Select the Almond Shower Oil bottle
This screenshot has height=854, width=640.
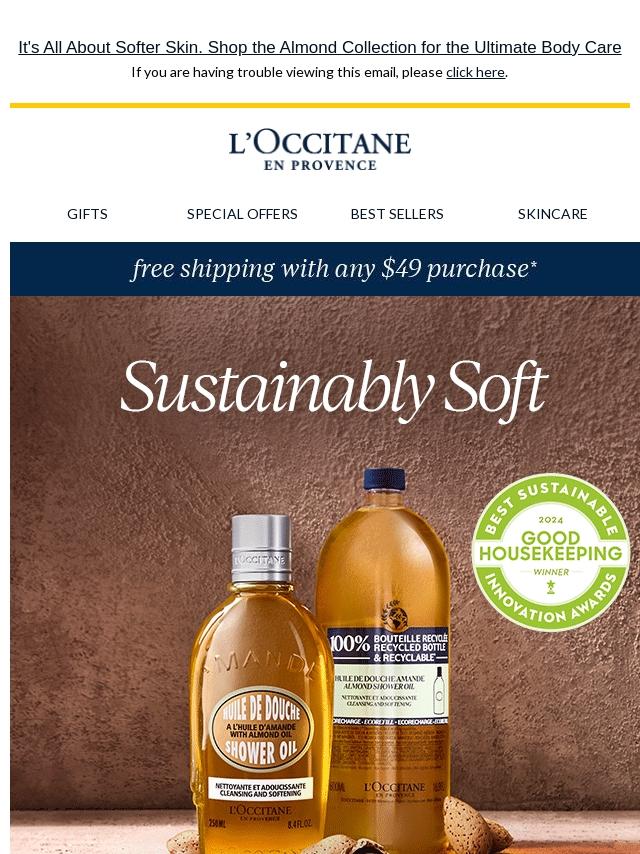point(260,686)
